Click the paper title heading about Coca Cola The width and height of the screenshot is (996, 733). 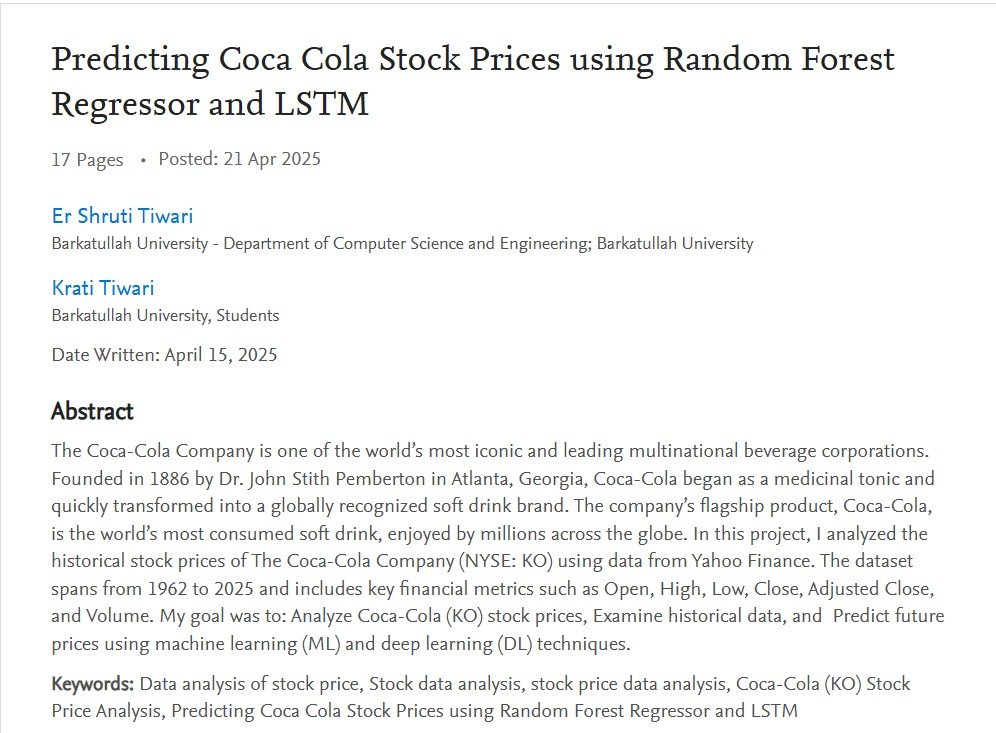[x=473, y=81]
